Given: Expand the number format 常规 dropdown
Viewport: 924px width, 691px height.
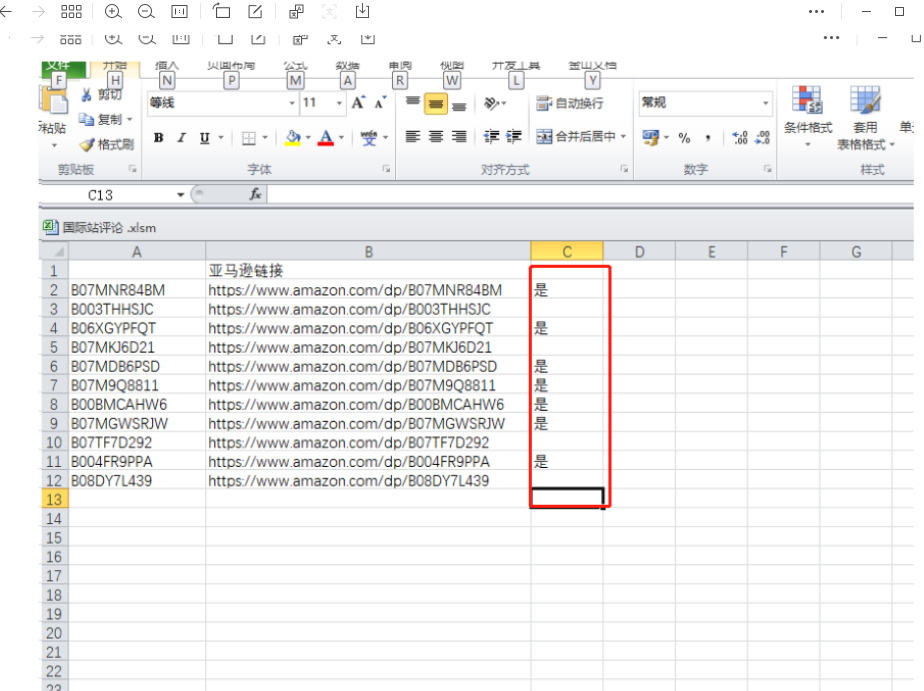Looking at the screenshot, I should tap(766, 103).
